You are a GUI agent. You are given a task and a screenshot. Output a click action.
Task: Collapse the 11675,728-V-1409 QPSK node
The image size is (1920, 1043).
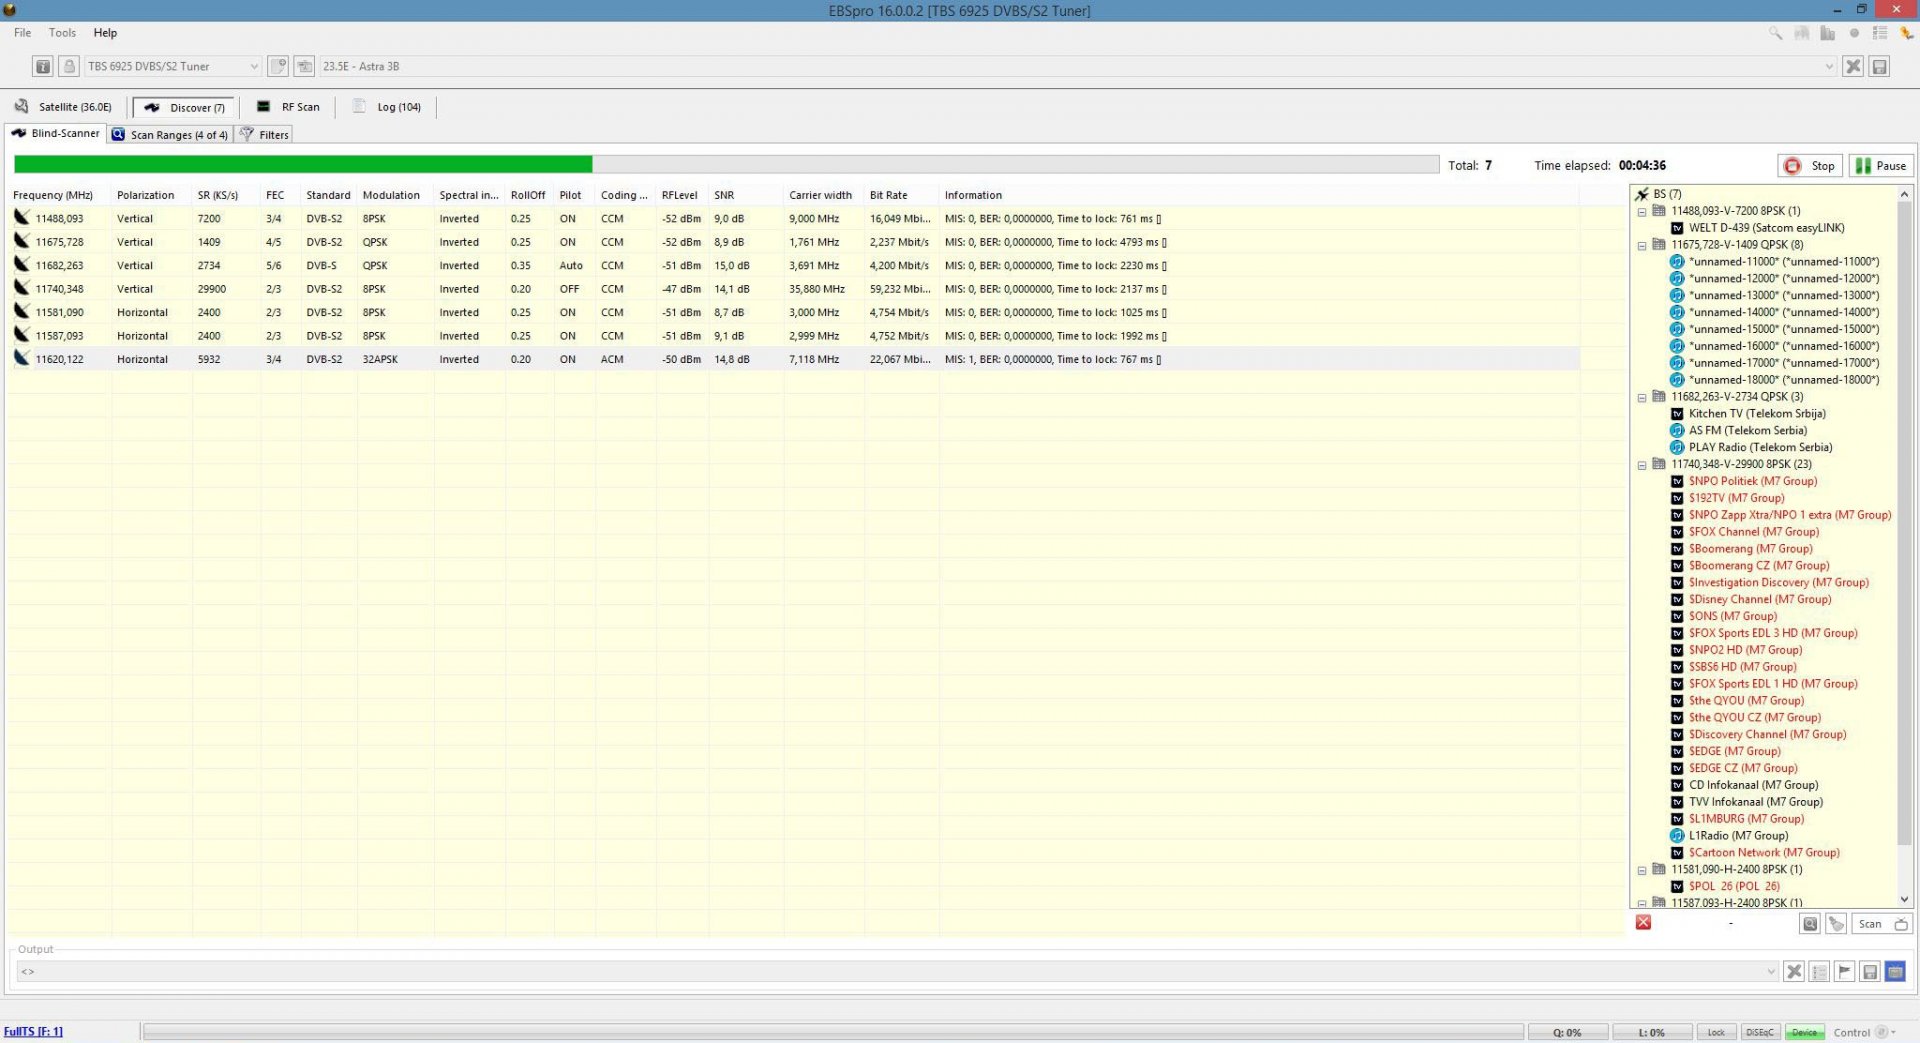pyautogui.click(x=1642, y=244)
